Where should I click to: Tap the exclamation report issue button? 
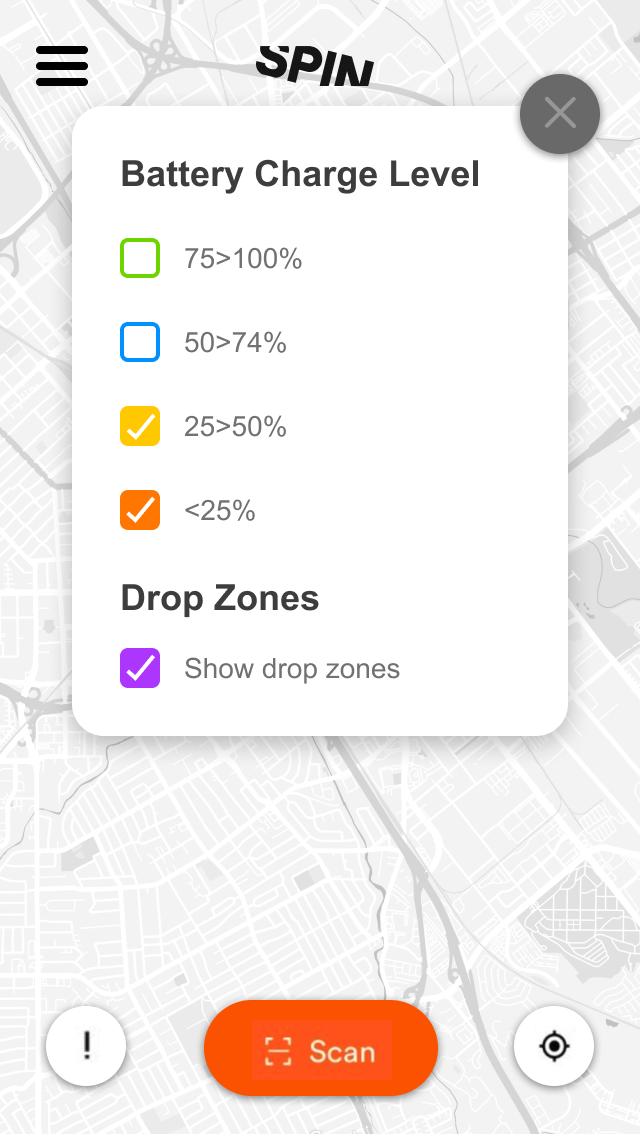tap(86, 1046)
